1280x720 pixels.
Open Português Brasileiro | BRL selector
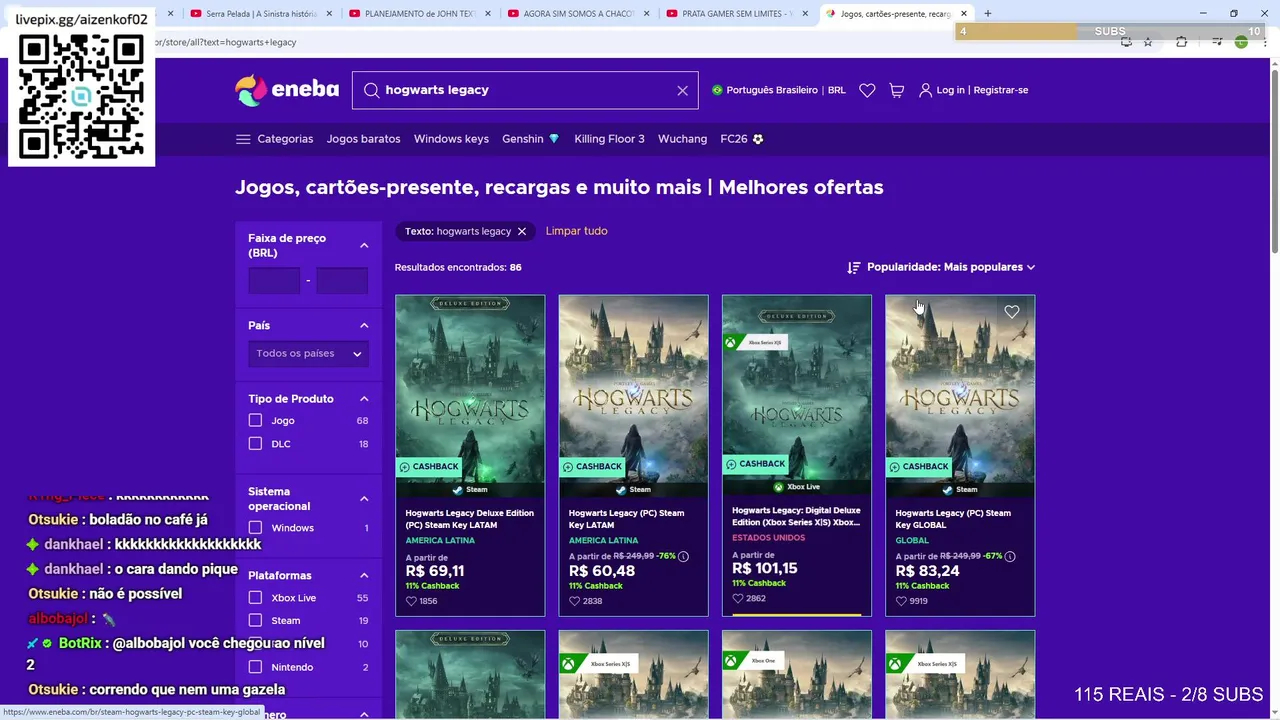[x=778, y=90]
